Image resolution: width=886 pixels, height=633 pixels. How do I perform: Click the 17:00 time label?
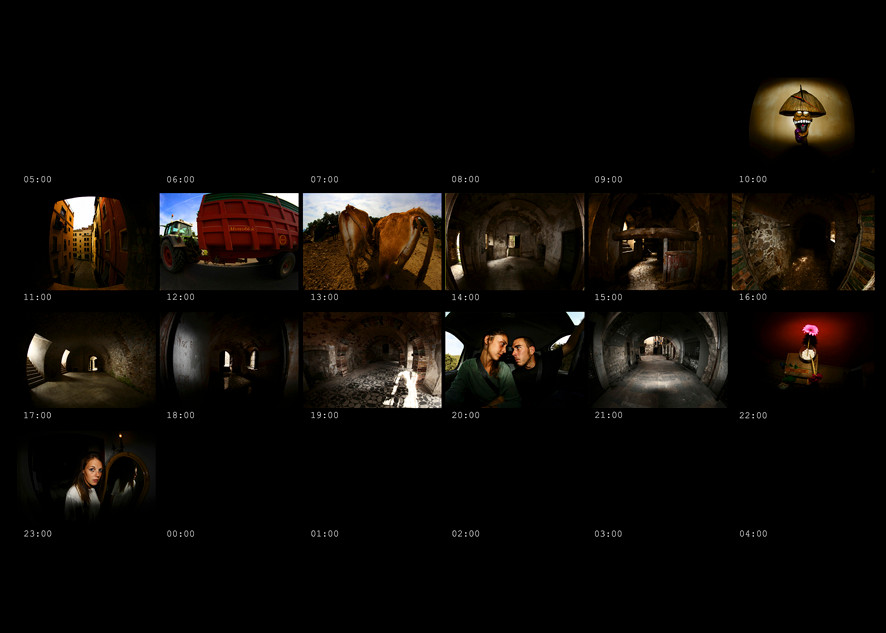37,415
